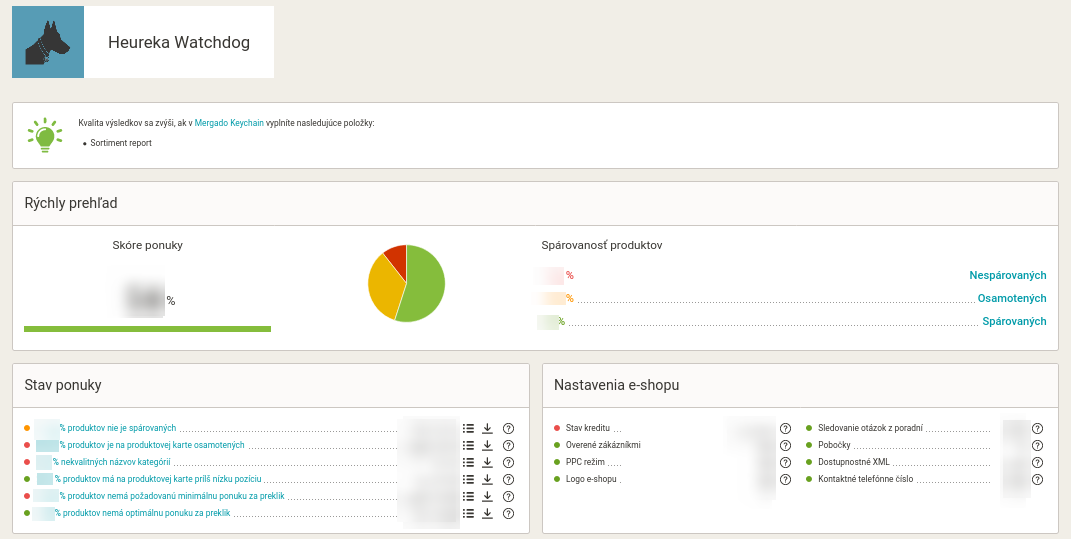Click the green lightbulb tip icon

tap(45, 135)
